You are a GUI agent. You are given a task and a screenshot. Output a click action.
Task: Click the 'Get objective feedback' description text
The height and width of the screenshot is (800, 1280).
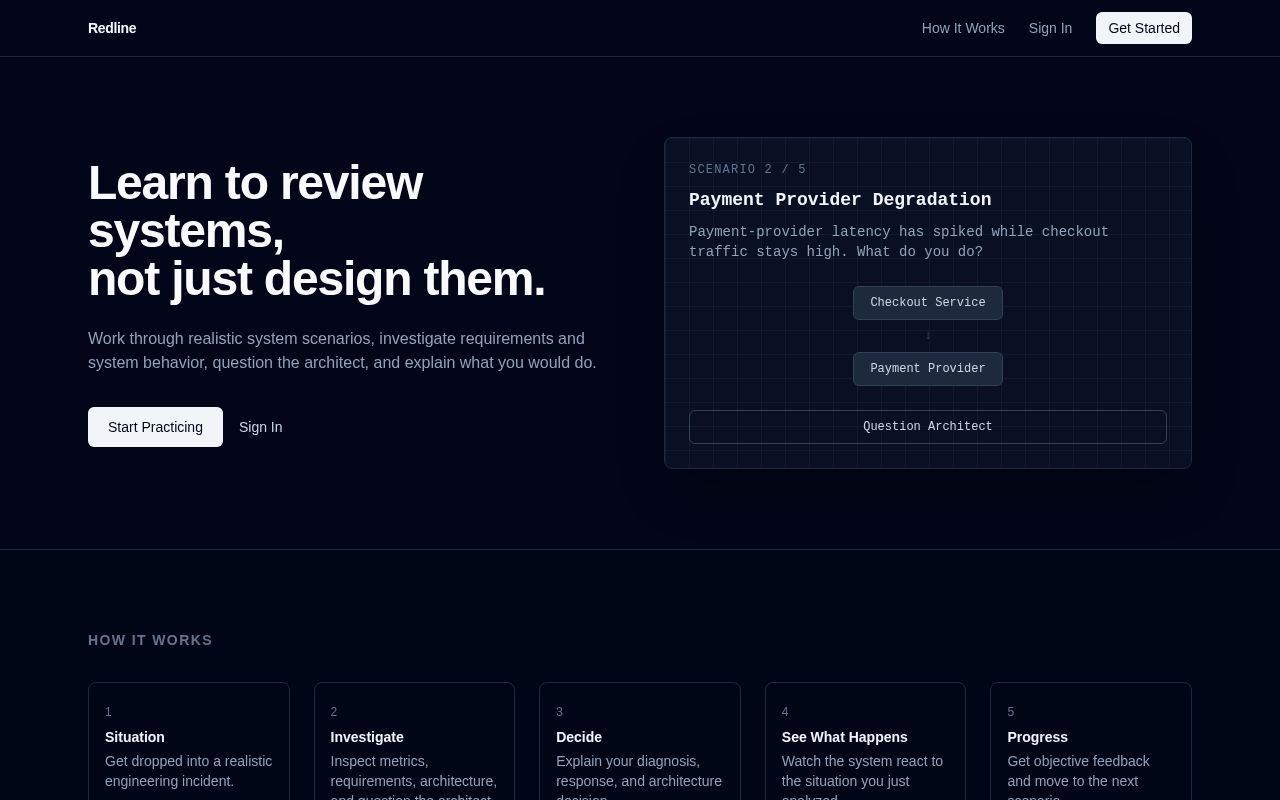[1078, 776]
